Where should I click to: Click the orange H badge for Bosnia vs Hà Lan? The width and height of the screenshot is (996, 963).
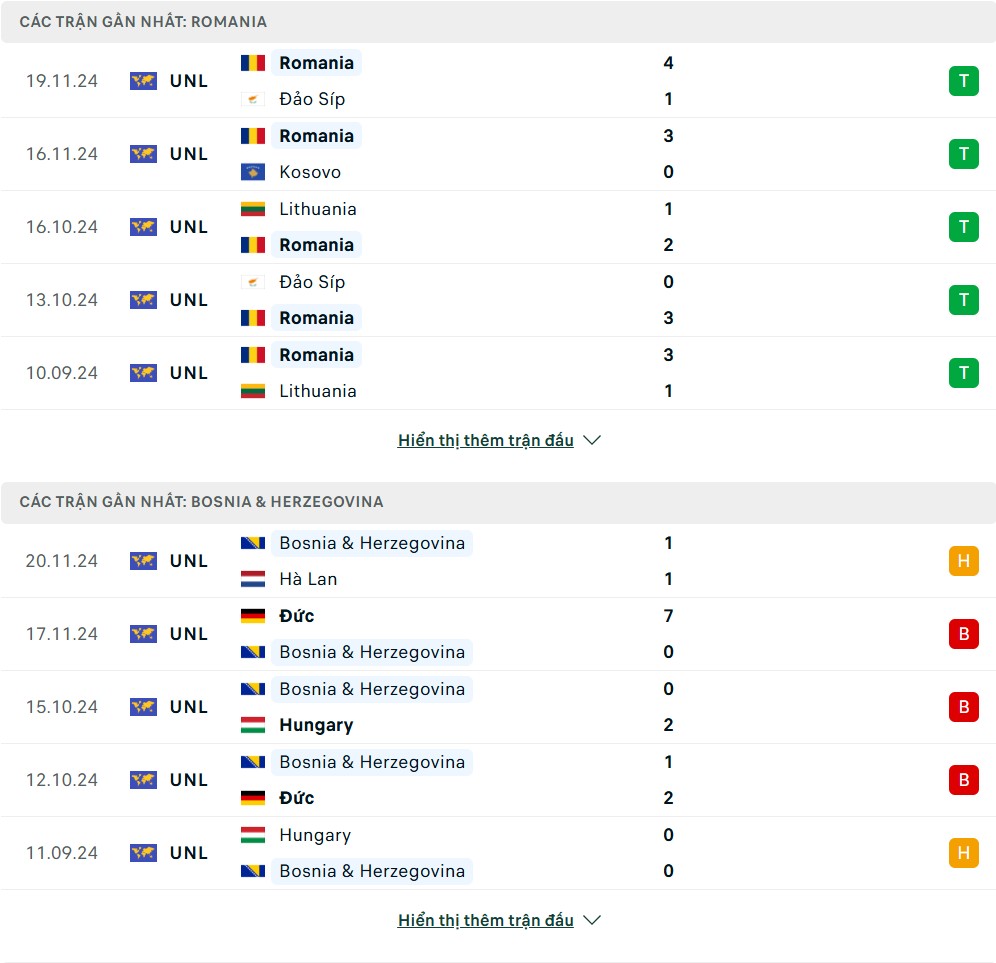pos(963,560)
